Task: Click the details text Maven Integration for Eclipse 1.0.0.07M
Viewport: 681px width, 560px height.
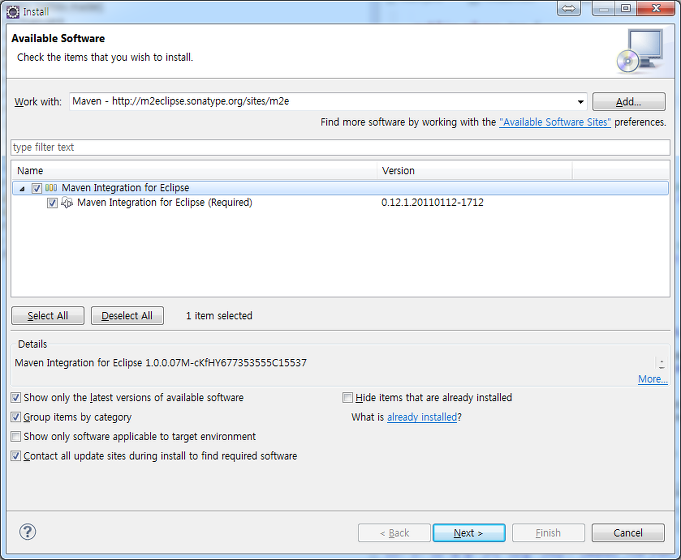Action: 161,363
